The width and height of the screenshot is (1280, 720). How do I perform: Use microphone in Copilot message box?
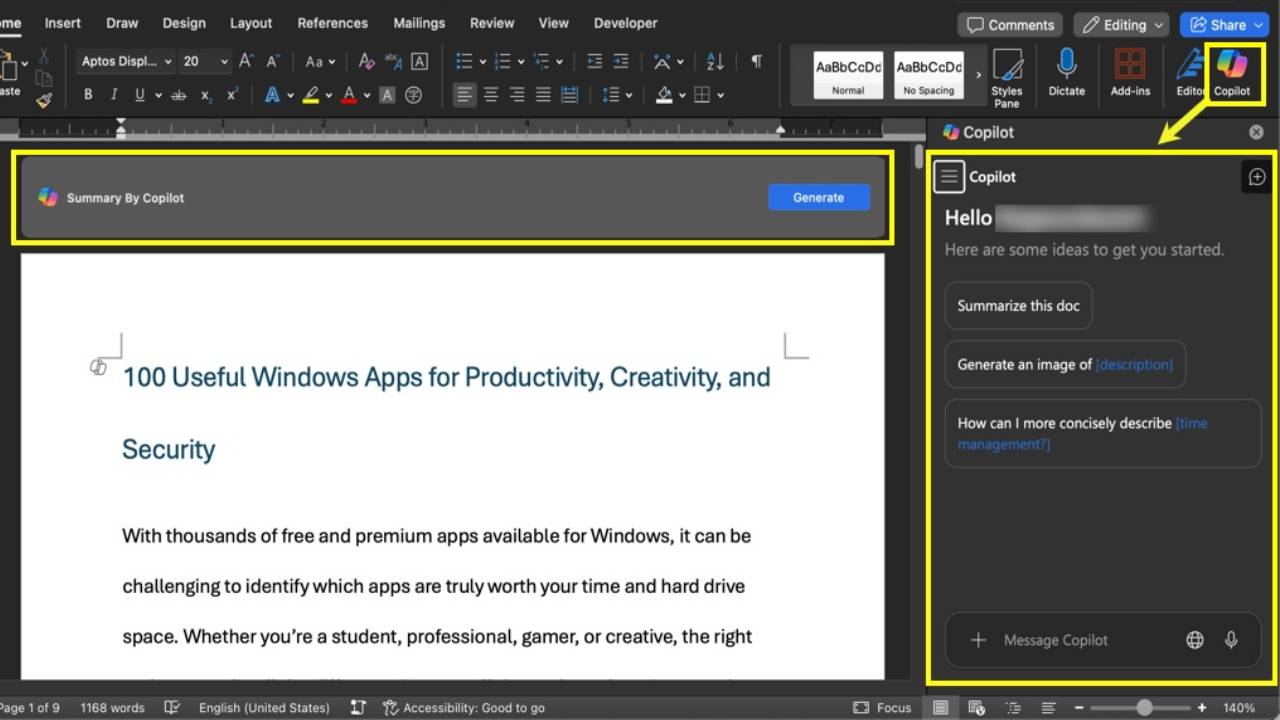(x=1231, y=640)
